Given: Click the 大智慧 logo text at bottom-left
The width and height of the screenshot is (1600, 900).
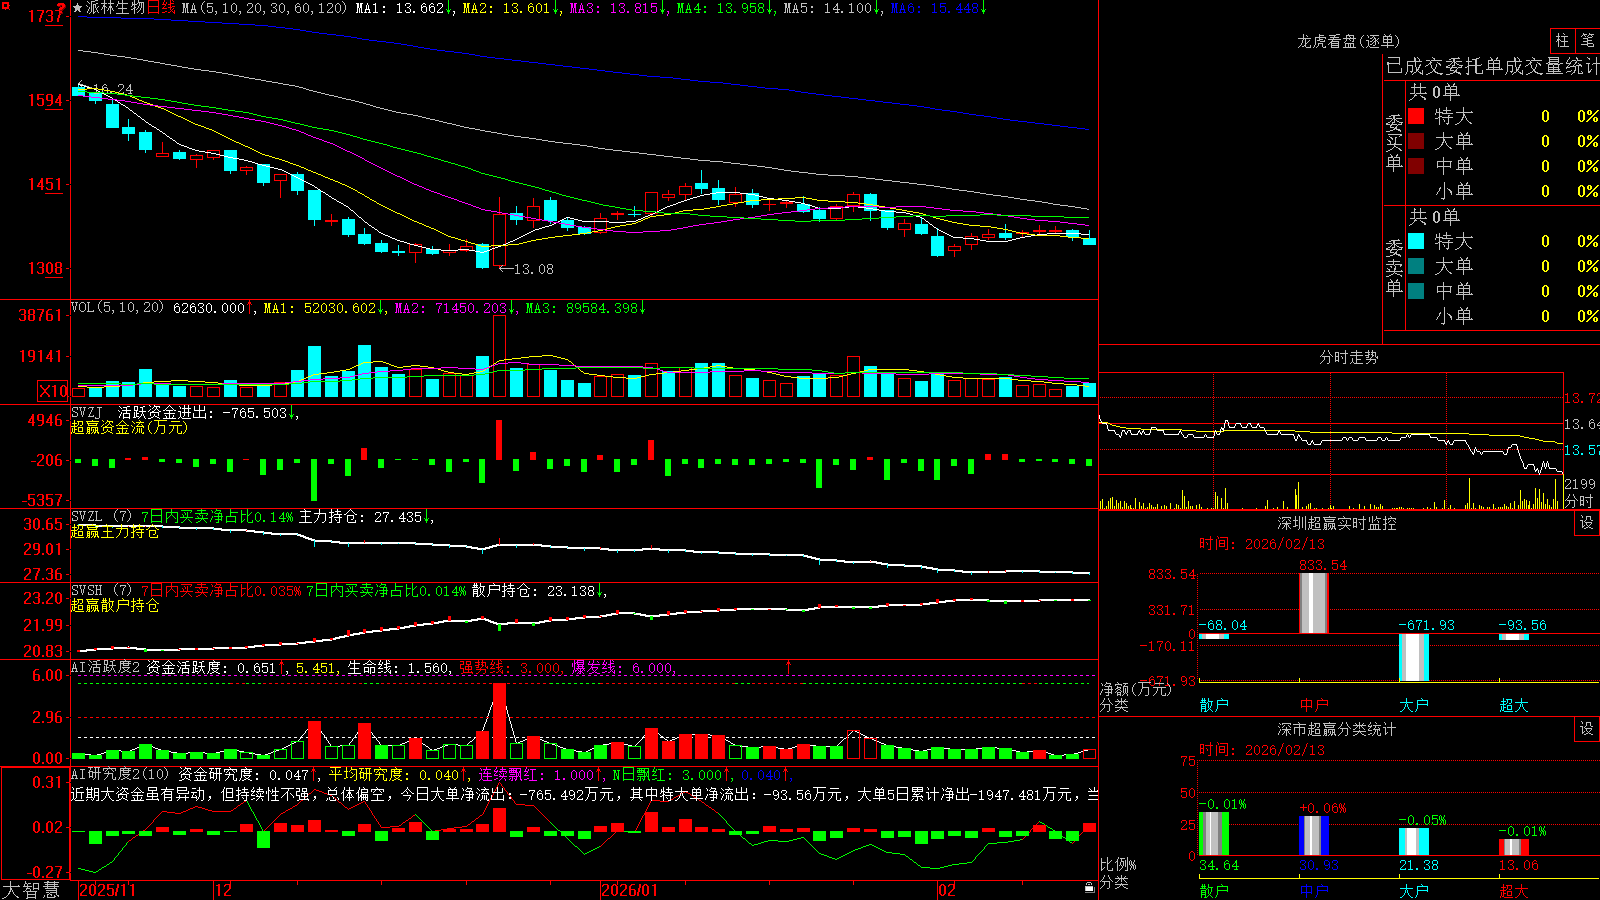Looking at the screenshot, I should [31, 889].
